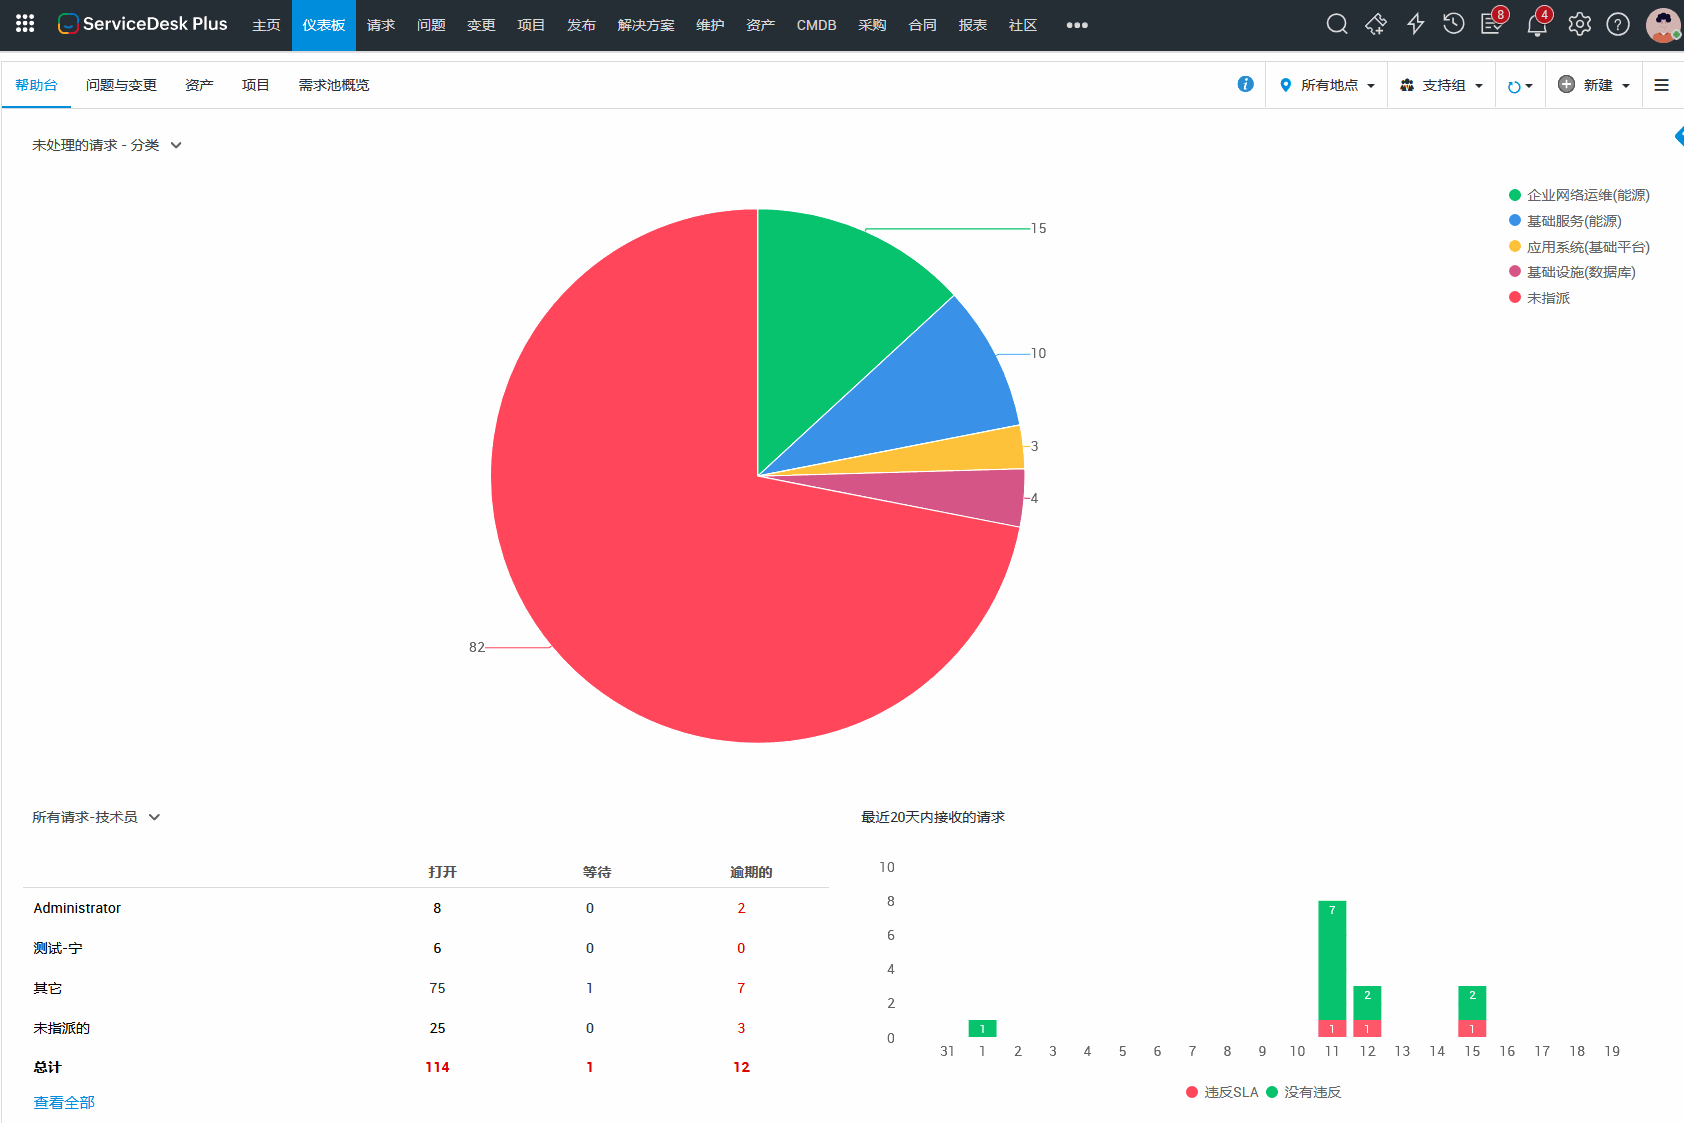Open the notifications bell

coord(1538,23)
